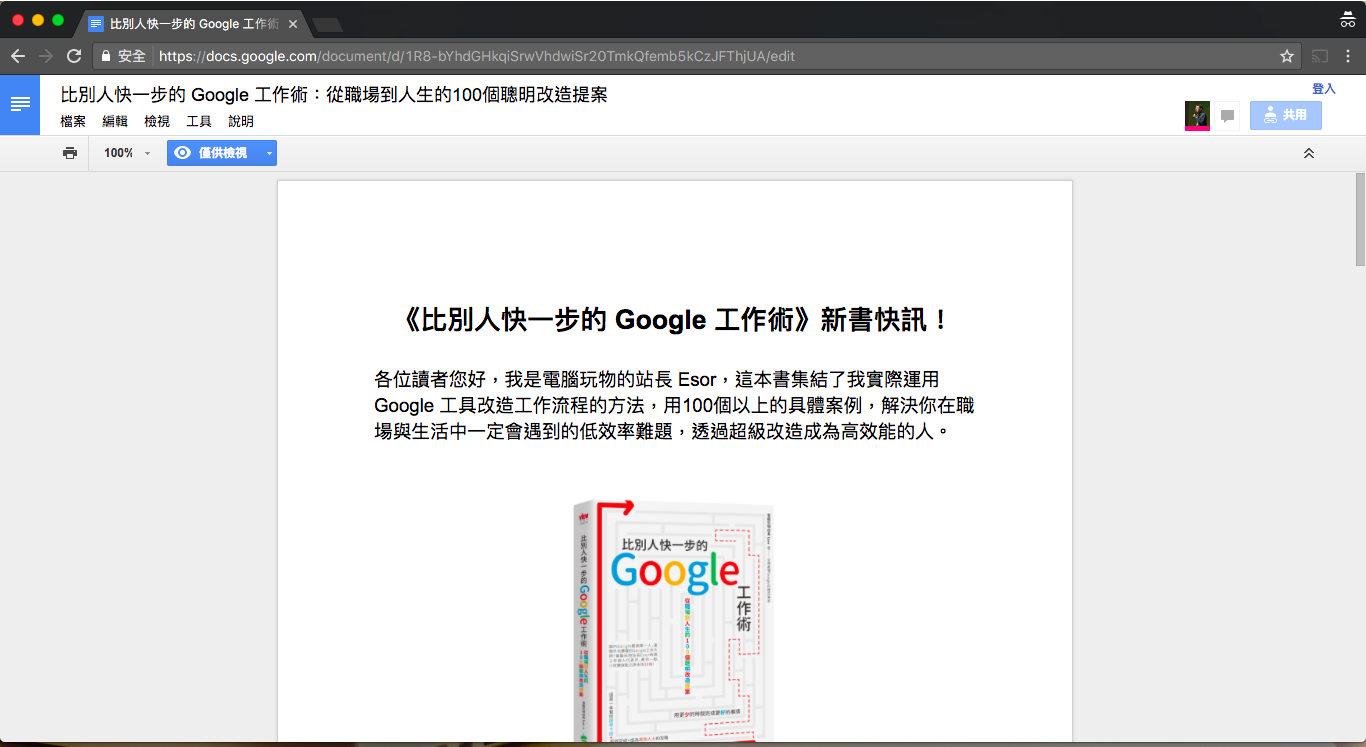This screenshot has width=1366, height=747.
Task: Click the Google Docs home icon
Action: click(20, 104)
